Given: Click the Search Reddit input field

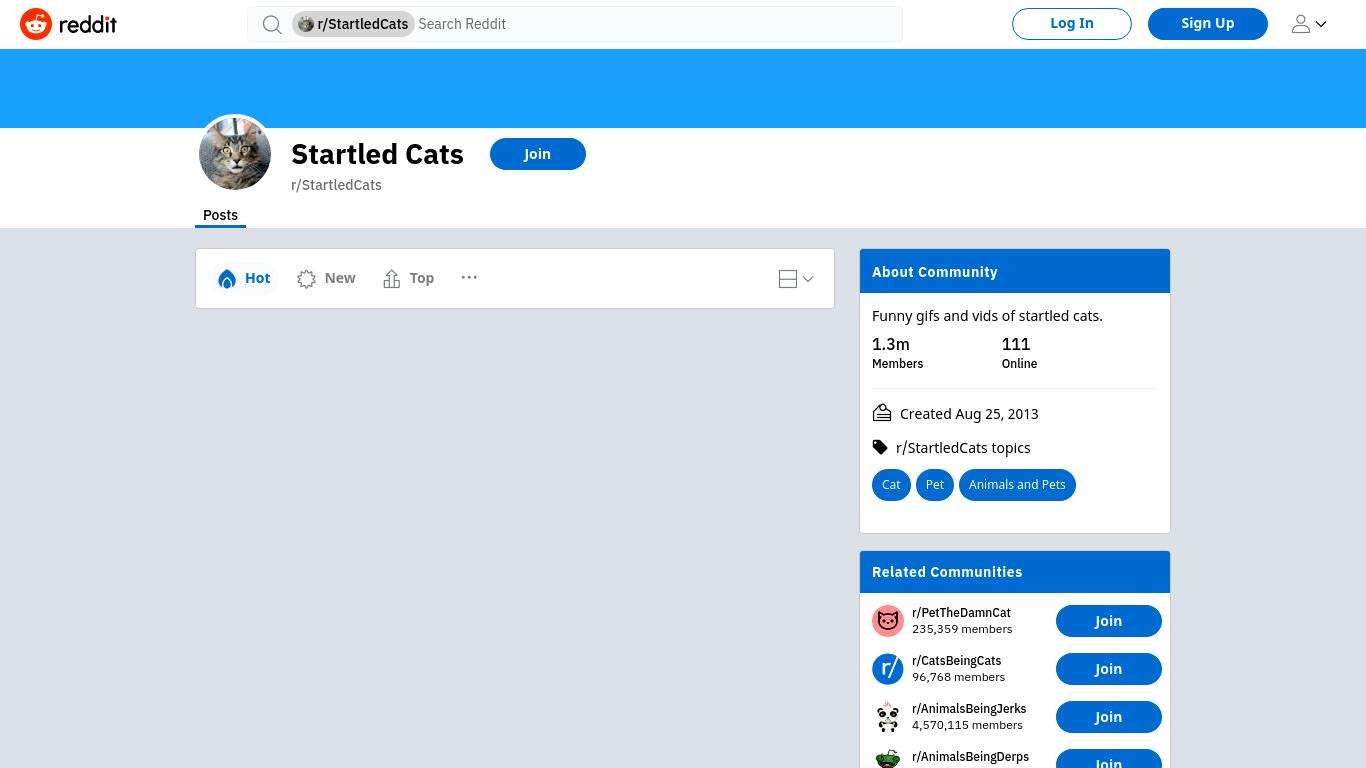Looking at the screenshot, I should [x=656, y=24].
